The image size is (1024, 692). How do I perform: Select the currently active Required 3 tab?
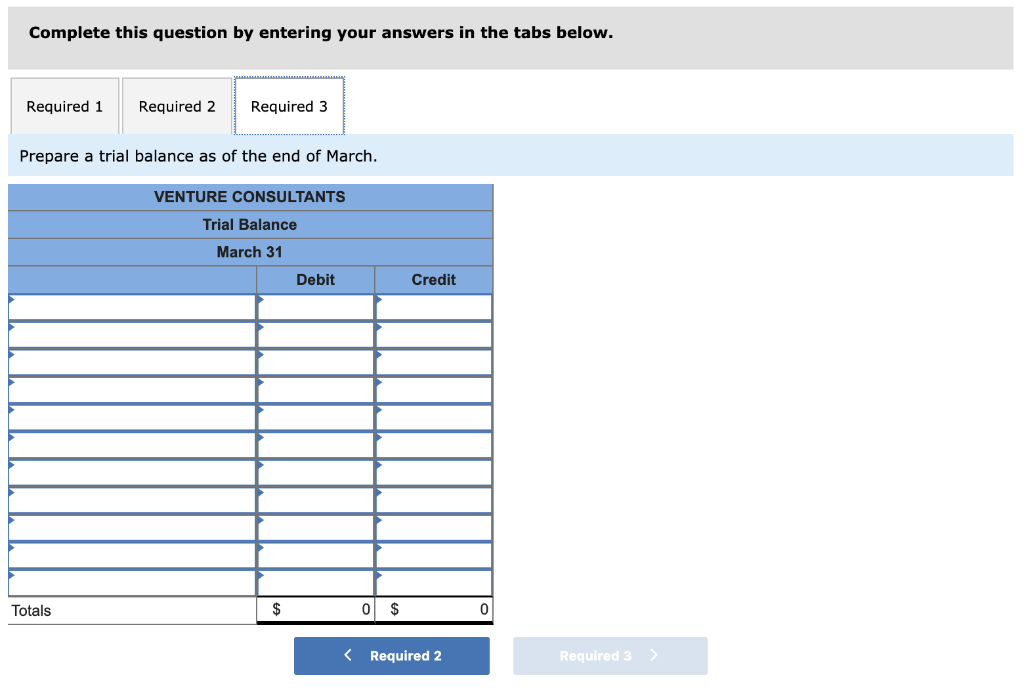pos(289,106)
